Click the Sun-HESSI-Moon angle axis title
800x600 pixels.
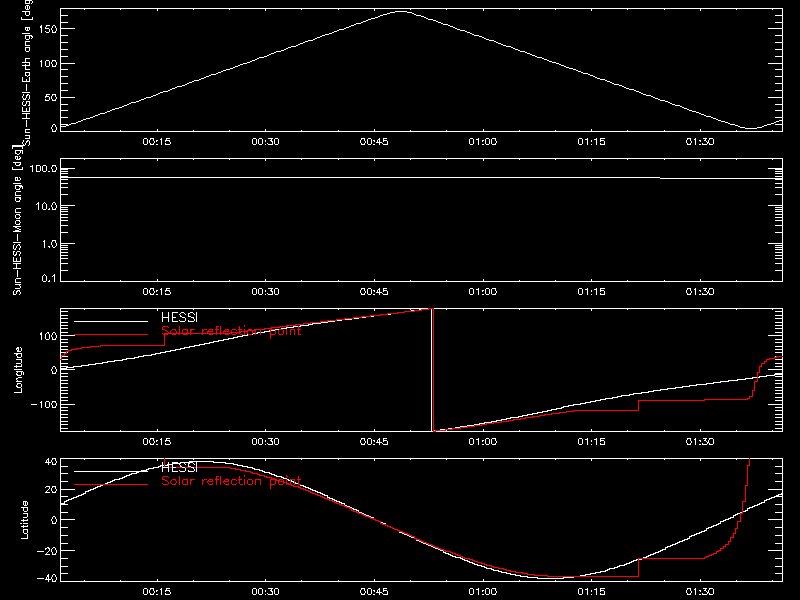pyautogui.click(x=17, y=220)
